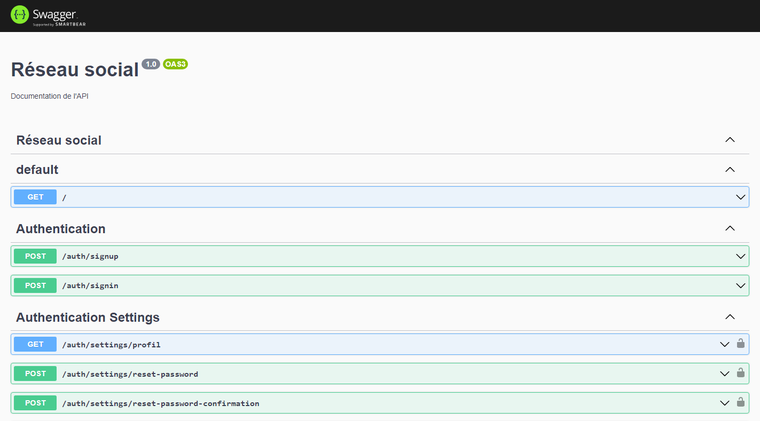Expand the /auth/signup endpoint arrow
This screenshot has height=421, width=760.
pos(740,256)
